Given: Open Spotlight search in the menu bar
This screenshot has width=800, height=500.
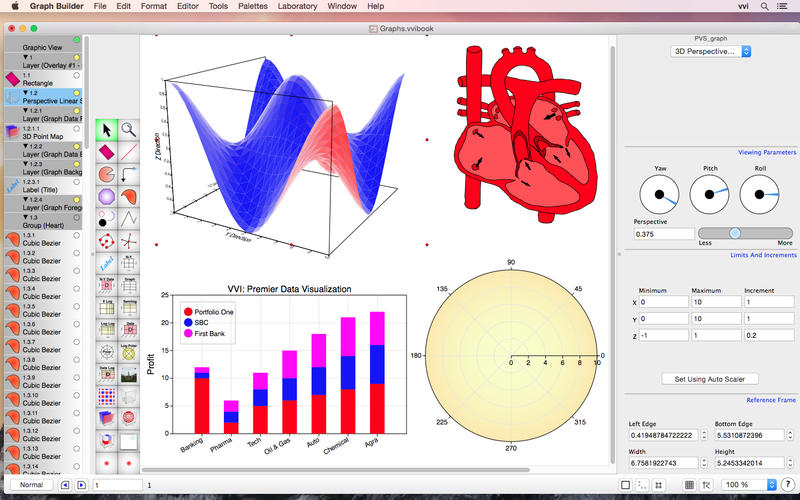Looking at the screenshot, I should pos(764,6).
